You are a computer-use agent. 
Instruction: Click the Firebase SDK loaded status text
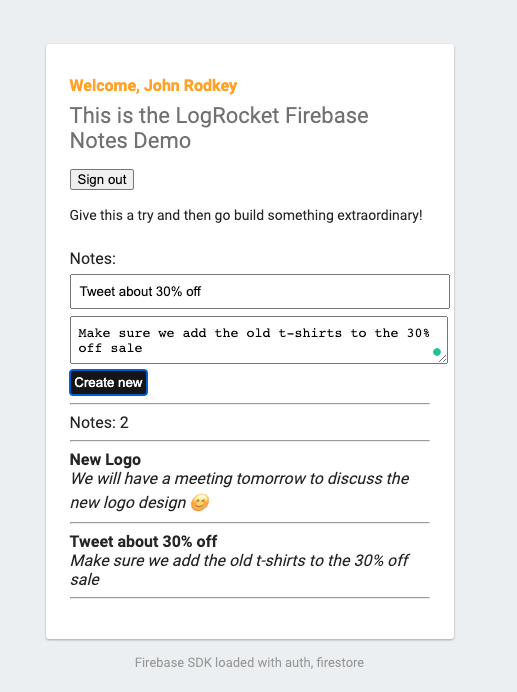(249, 662)
